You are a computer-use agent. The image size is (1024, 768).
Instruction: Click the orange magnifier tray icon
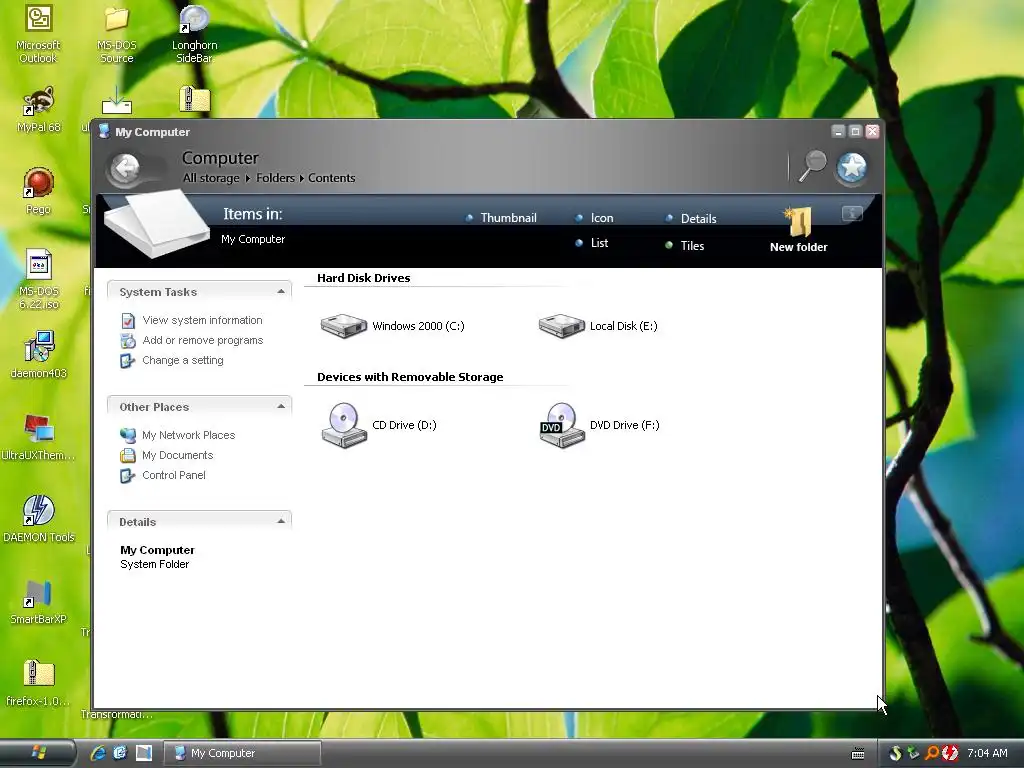click(932, 753)
